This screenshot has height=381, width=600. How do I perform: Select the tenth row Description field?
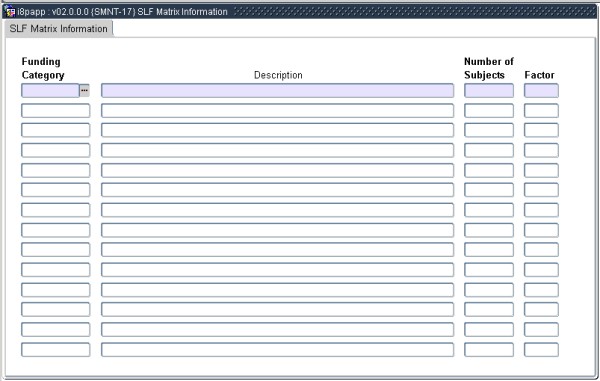click(277, 270)
